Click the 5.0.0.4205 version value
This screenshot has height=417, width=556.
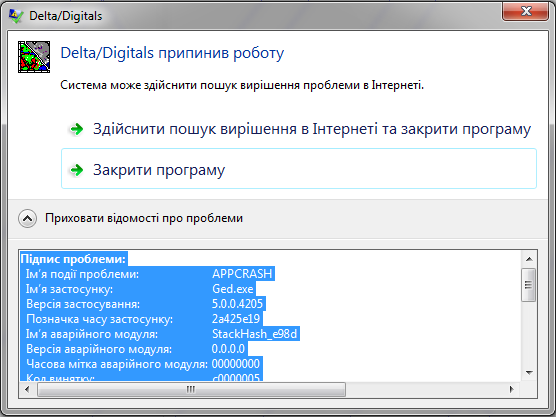(237, 304)
